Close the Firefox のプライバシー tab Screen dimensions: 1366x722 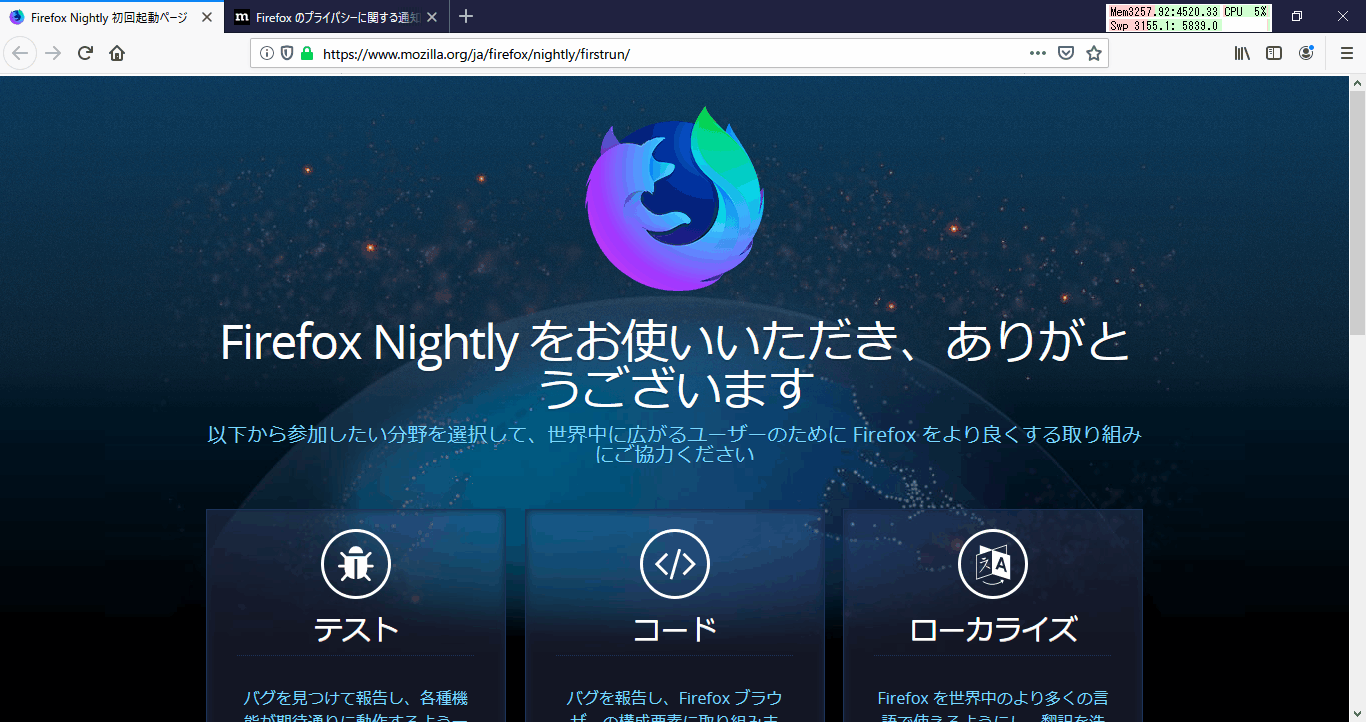(432, 17)
